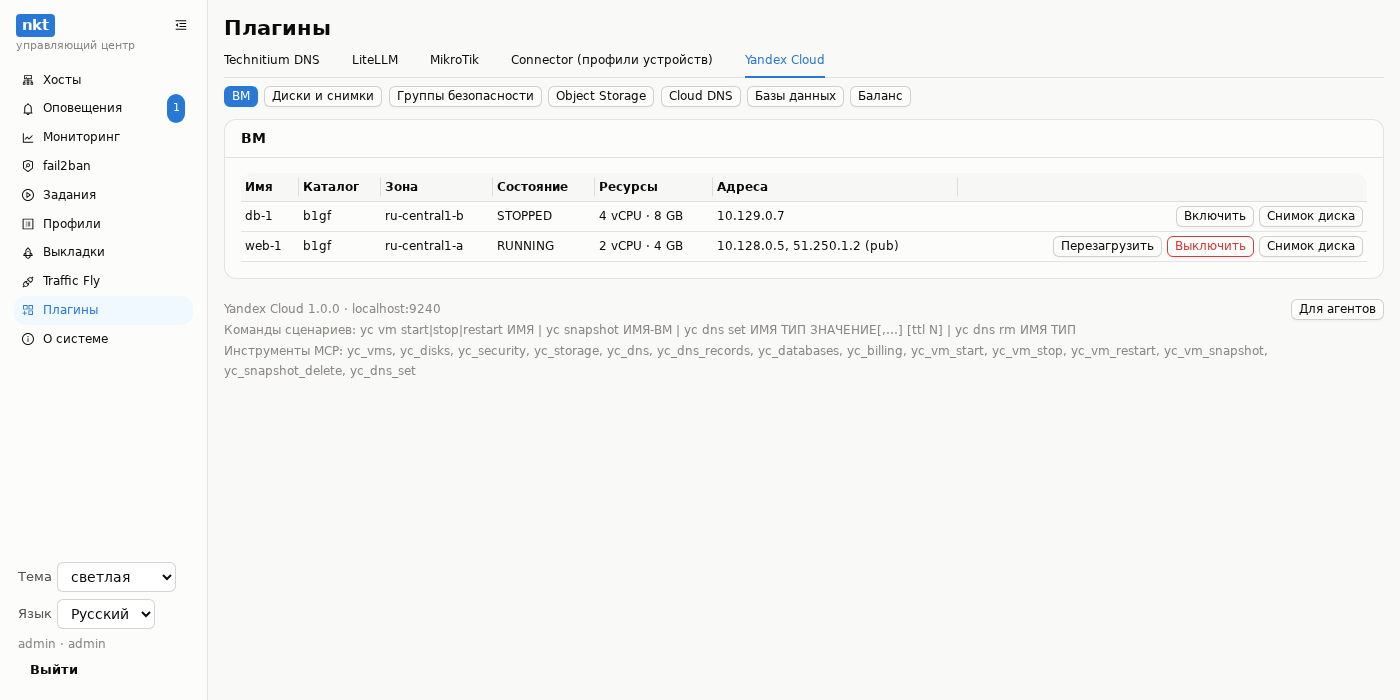Image resolution: width=1400 pixels, height=700 pixels.
Task: Open Задания in the sidebar
Action: (x=103, y=195)
